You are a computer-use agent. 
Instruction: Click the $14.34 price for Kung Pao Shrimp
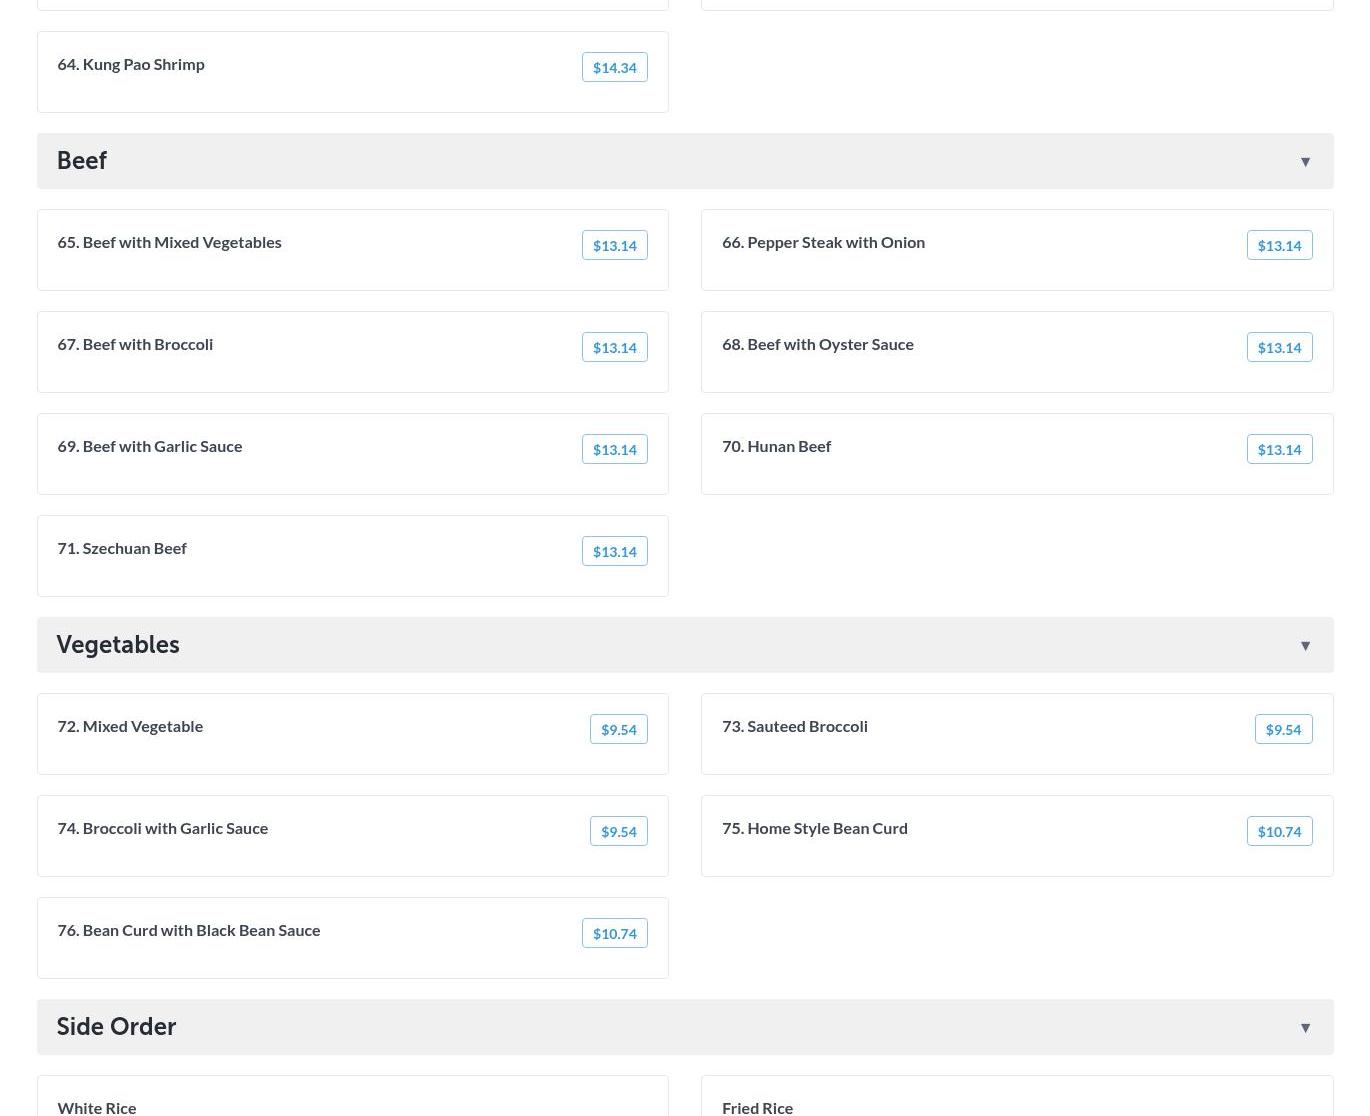click(x=614, y=68)
